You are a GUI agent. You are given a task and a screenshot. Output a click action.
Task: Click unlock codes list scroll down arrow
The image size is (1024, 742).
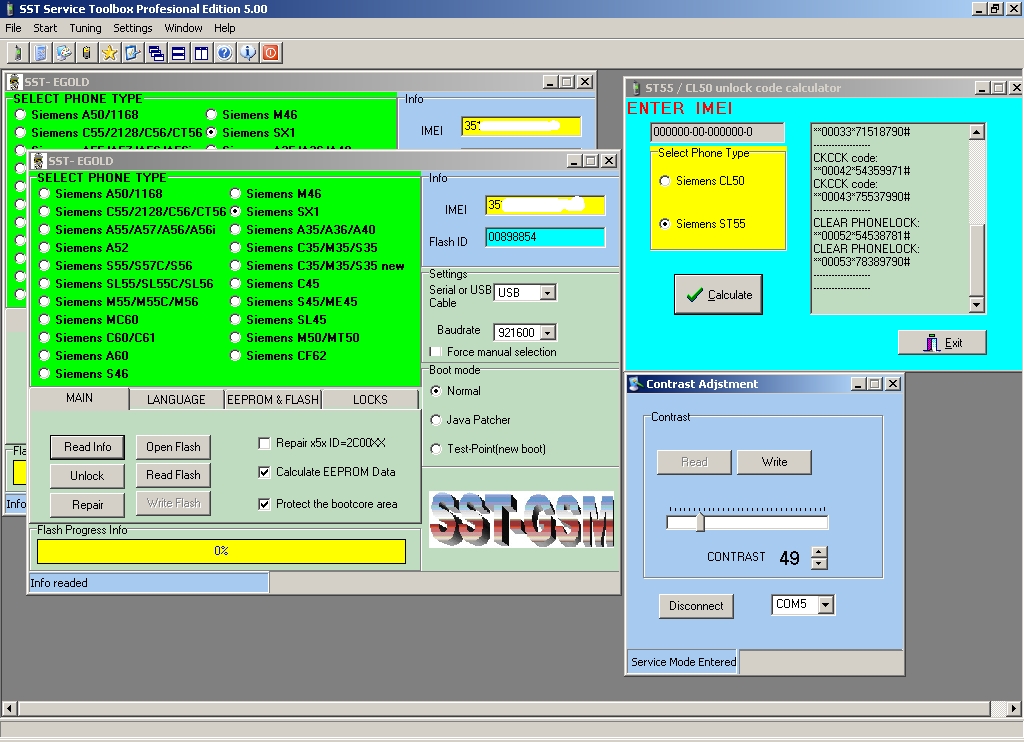coord(976,304)
